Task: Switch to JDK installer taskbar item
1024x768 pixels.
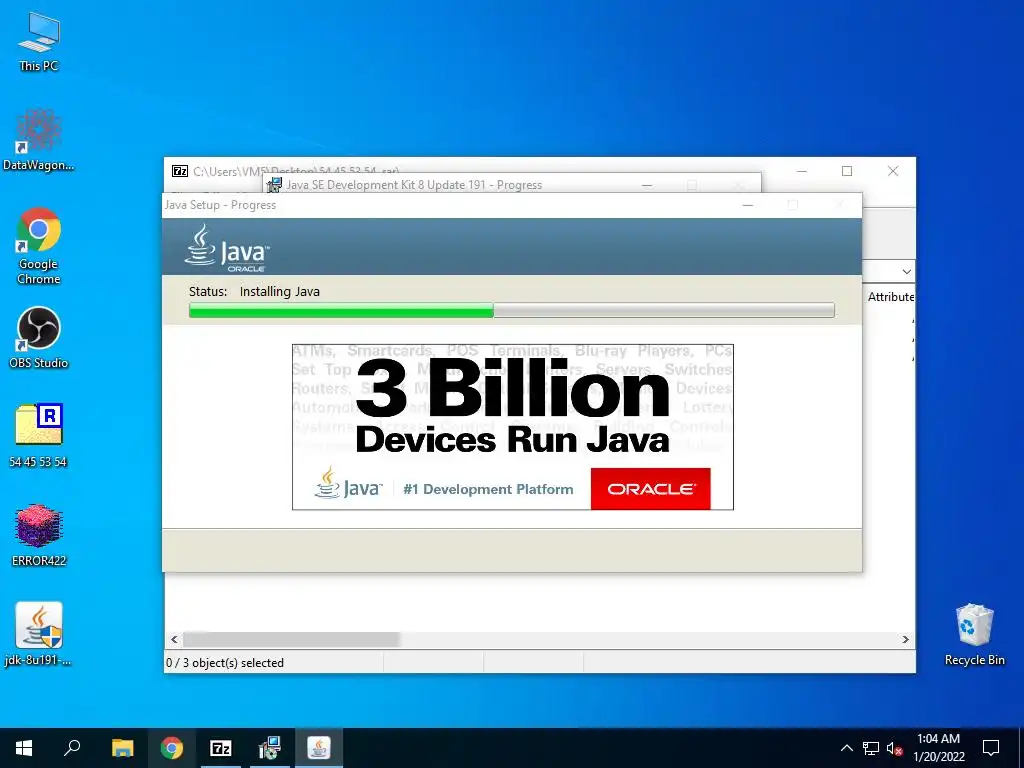Action: click(270, 748)
